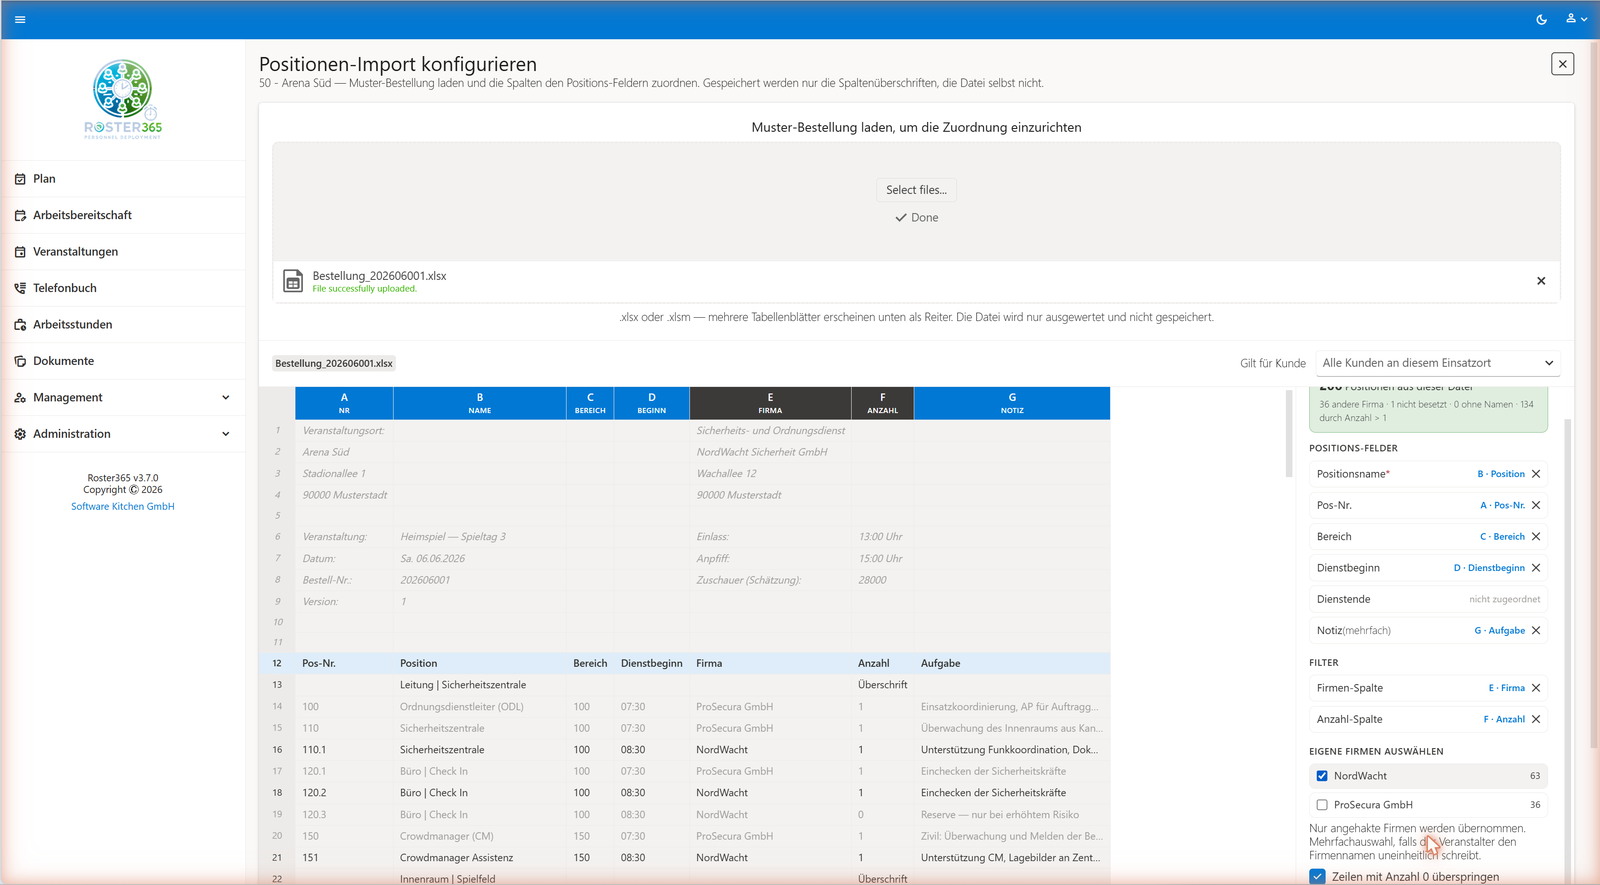The width and height of the screenshot is (1600, 885).
Task: Clear the Dienstbeginn mapping
Action: (x=1536, y=568)
